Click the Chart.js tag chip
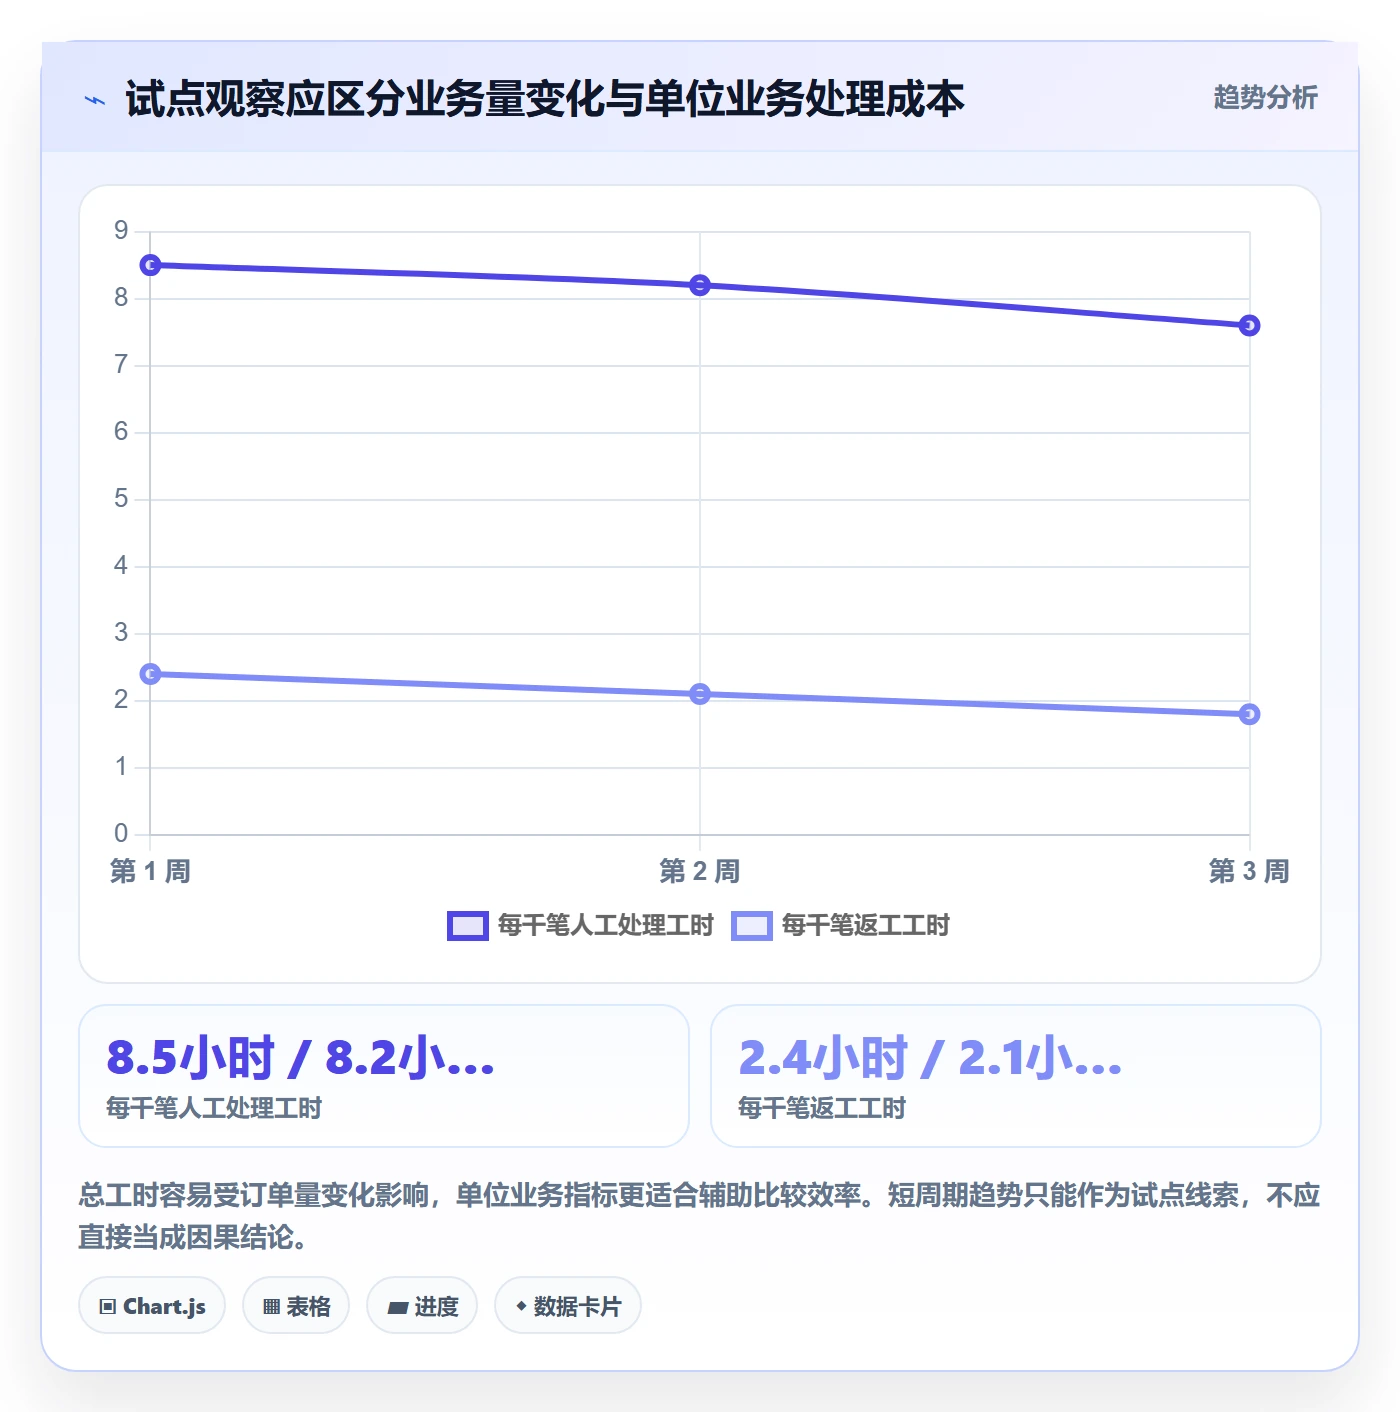This screenshot has width=1400, height=1412. (x=152, y=1306)
